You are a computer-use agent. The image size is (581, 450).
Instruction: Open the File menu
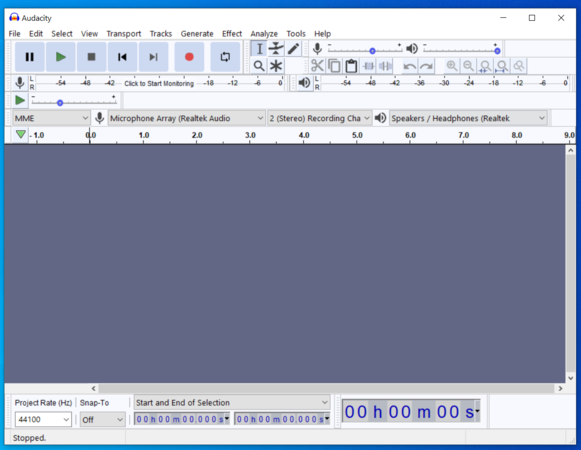[14, 34]
